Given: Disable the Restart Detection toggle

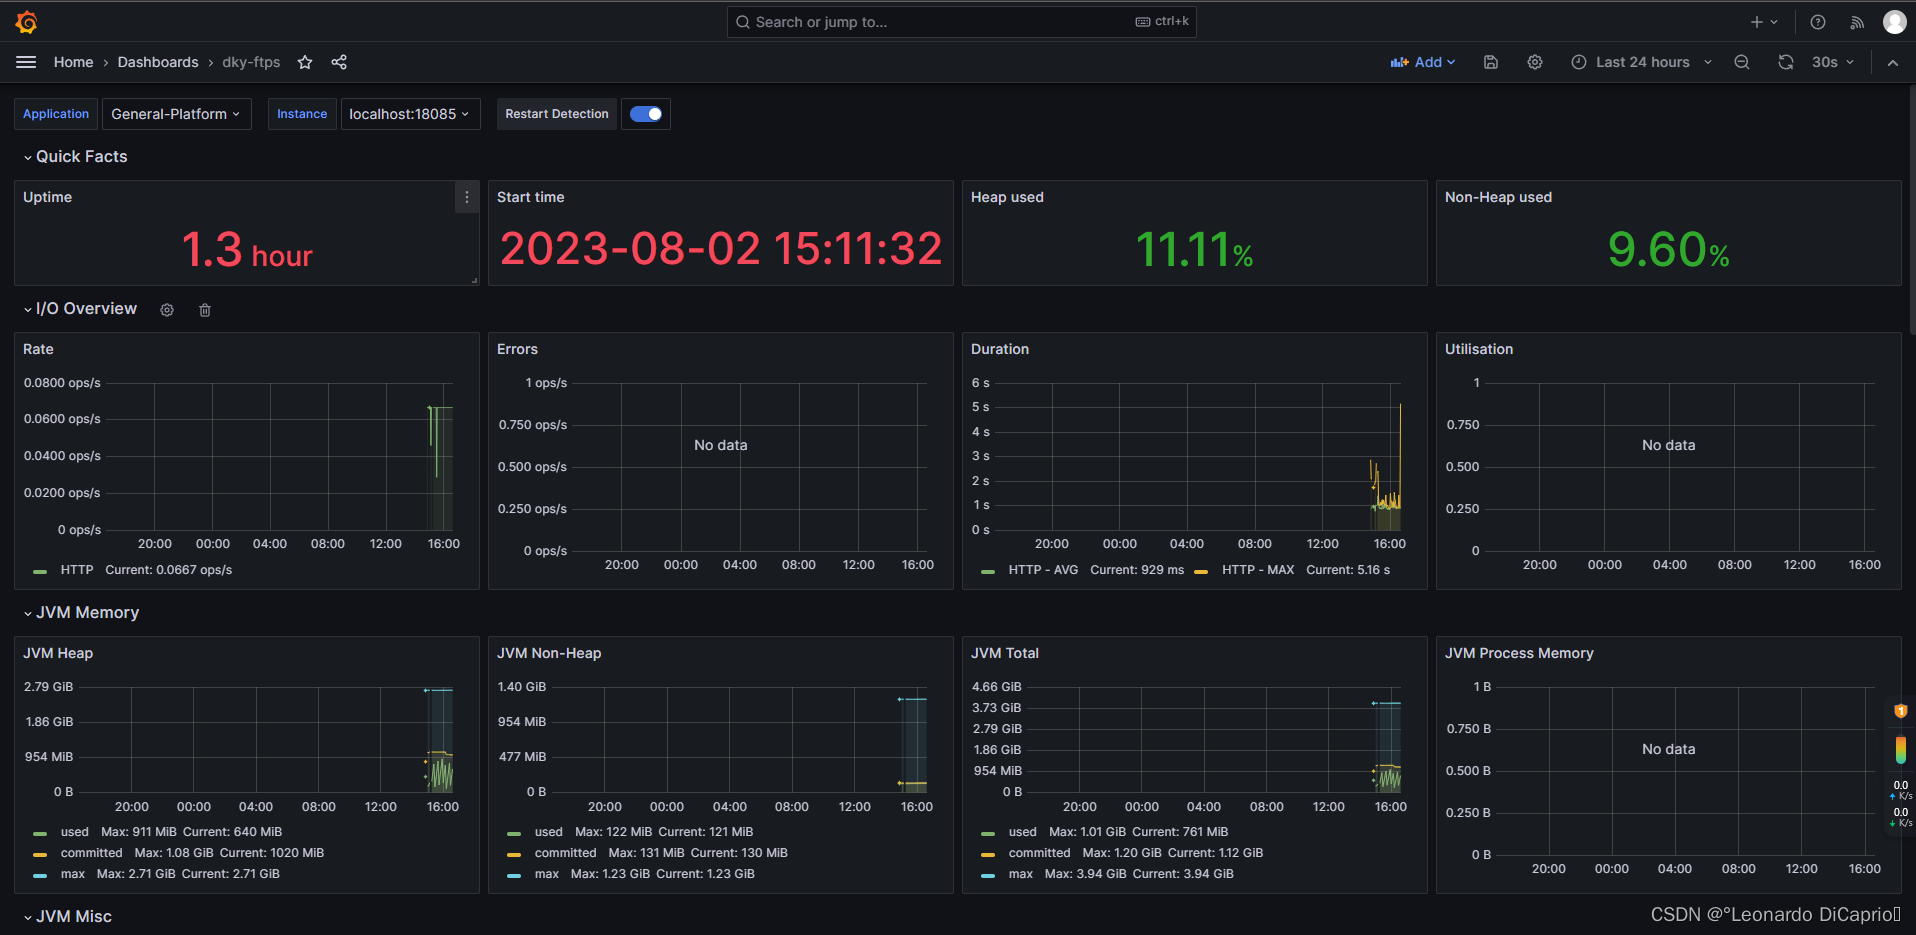Looking at the screenshot, I should 645,114.
